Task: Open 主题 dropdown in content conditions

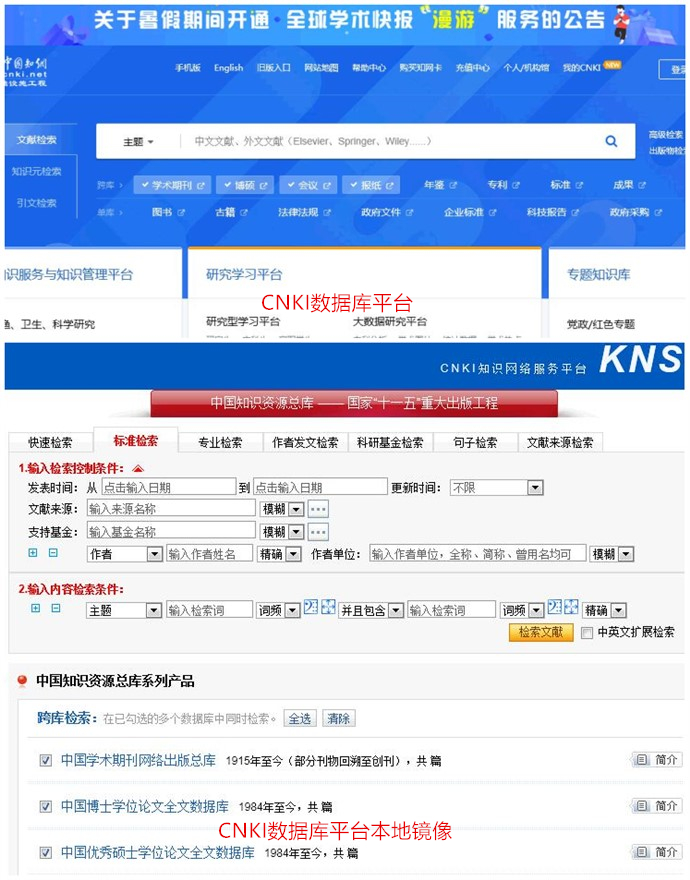Action: click(124, 610)
